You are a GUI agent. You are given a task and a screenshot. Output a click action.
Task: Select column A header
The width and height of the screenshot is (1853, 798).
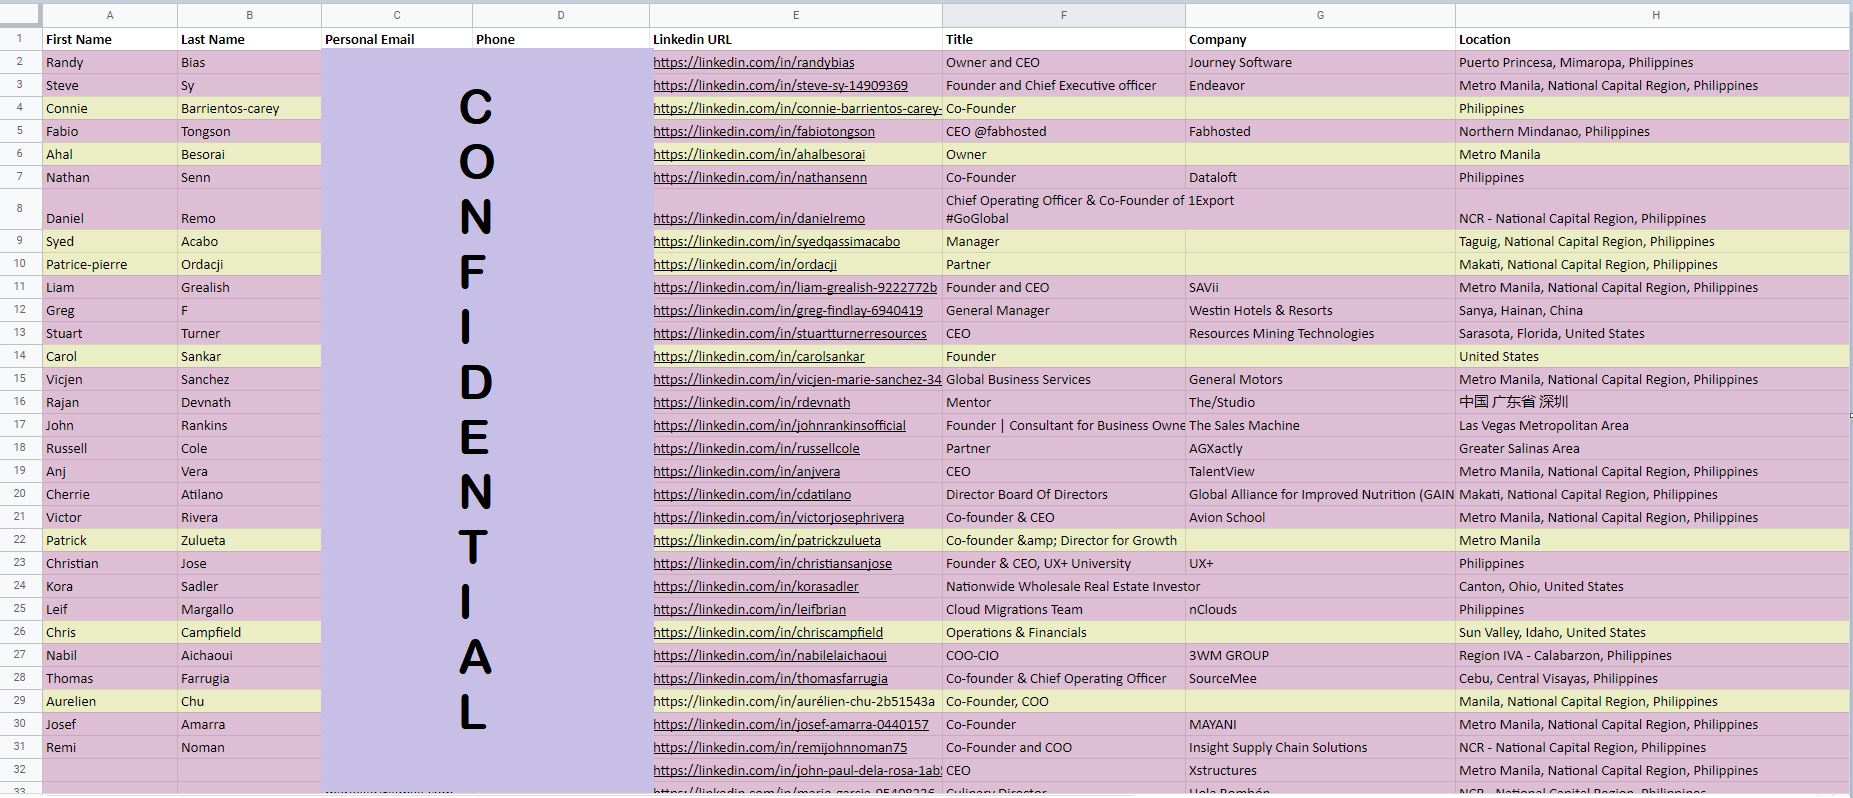110,15
